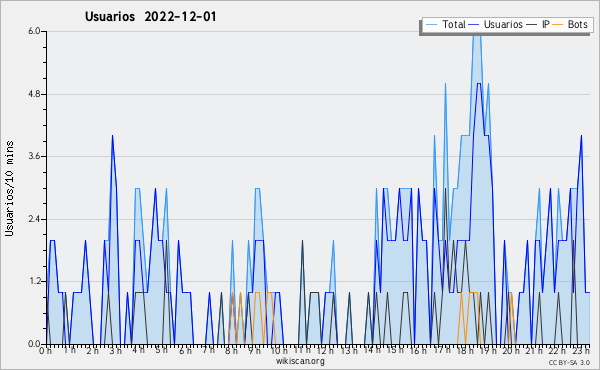Click the dark blue Usuarios legend line

pyautogui.click(x=474, y=25)
